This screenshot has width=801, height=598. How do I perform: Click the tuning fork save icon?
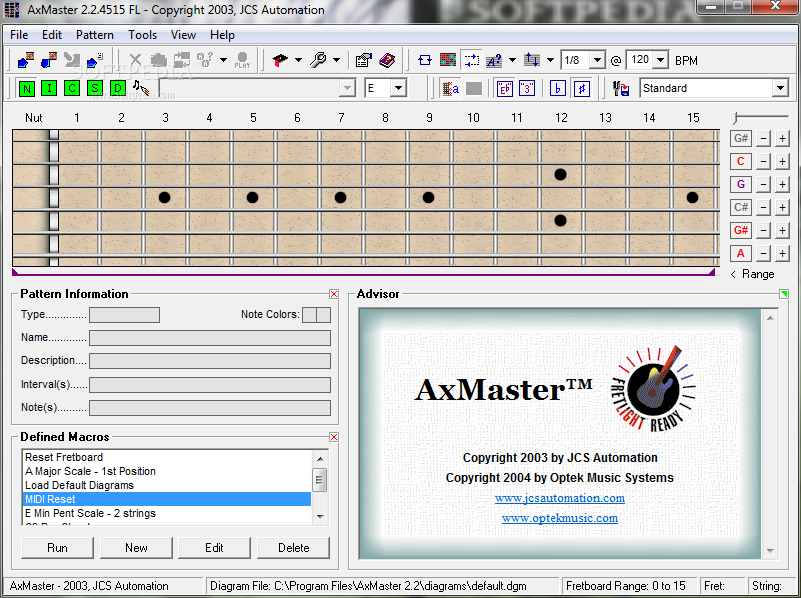[x=621, y=89]
